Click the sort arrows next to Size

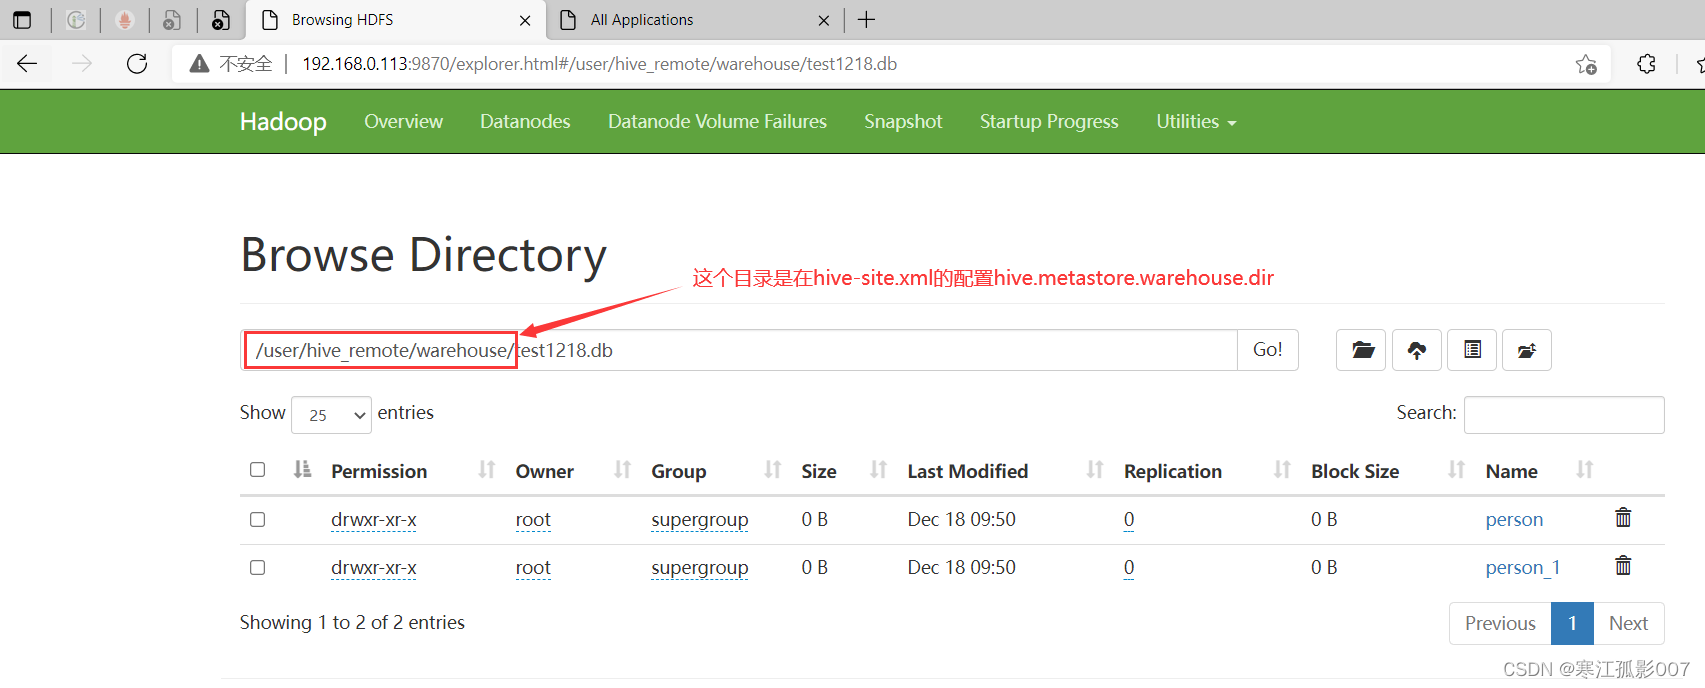878,470
